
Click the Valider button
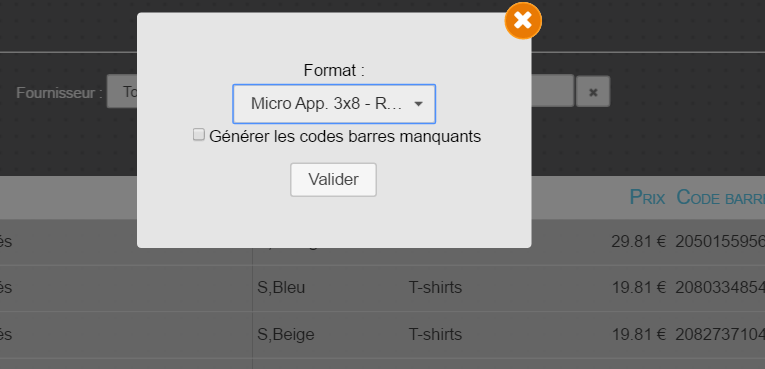click(x=333, y=180)
